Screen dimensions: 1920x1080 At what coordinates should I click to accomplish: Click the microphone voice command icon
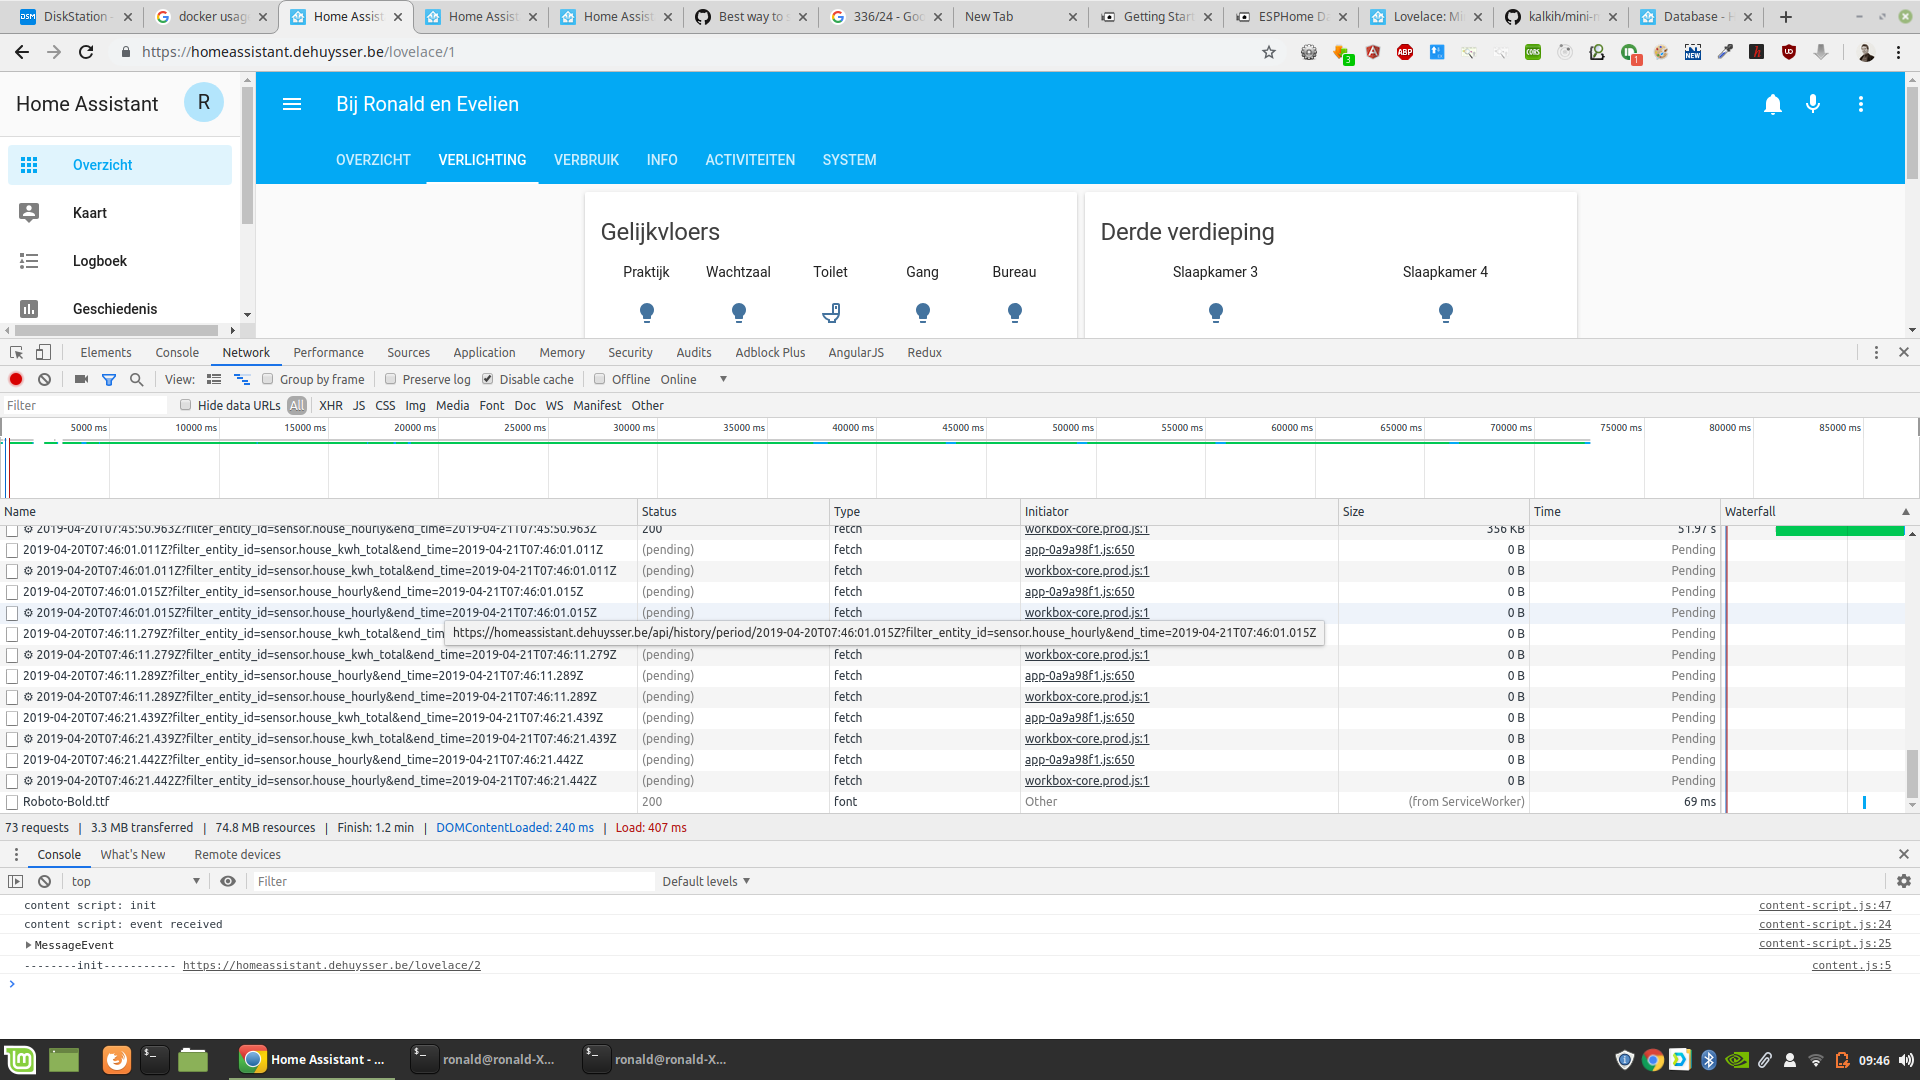tap(1812, 104)
